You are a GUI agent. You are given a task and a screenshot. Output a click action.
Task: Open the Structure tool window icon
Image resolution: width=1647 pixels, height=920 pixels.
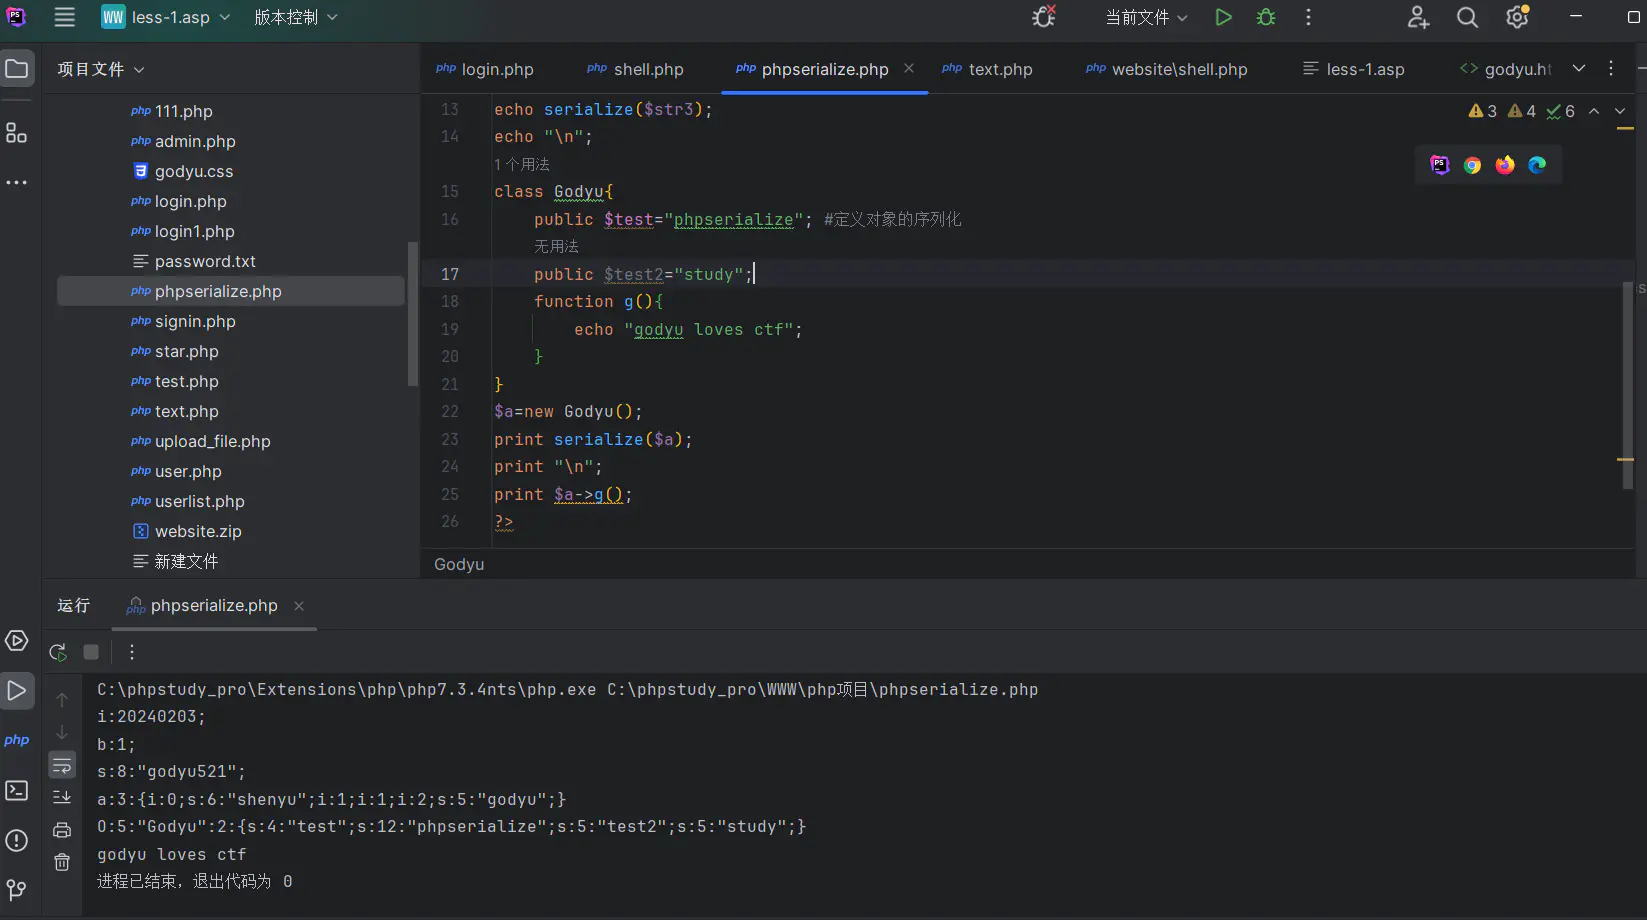point(17,133)
